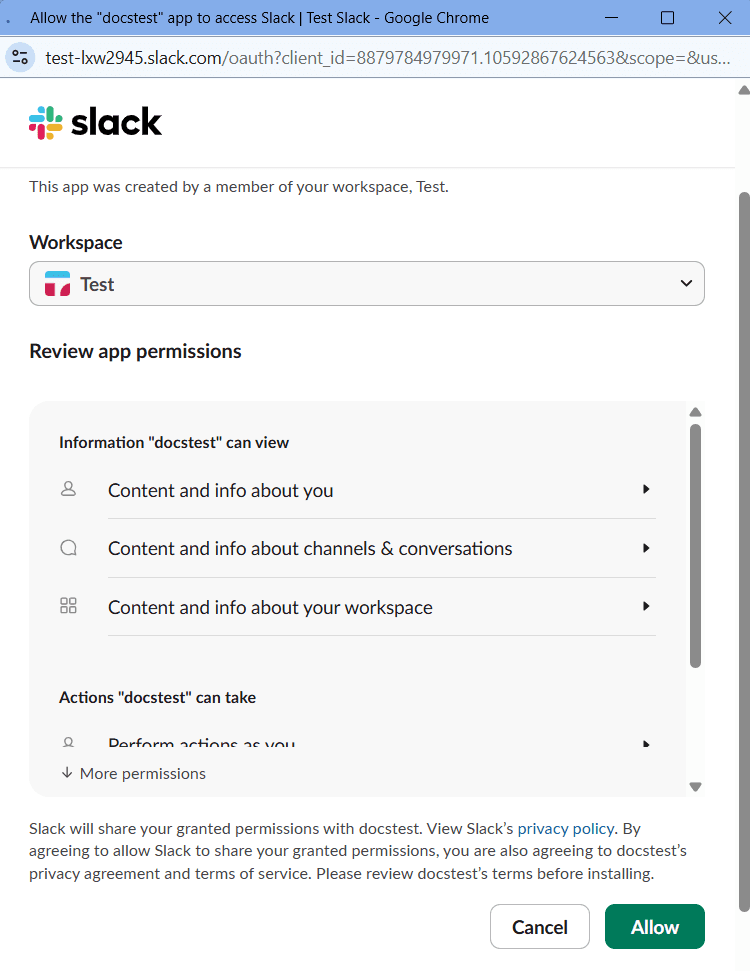This screenshot has height=971, width=750.
Task: Click the speech bubble icon for channels & conversations
Action: click(68, 547)
